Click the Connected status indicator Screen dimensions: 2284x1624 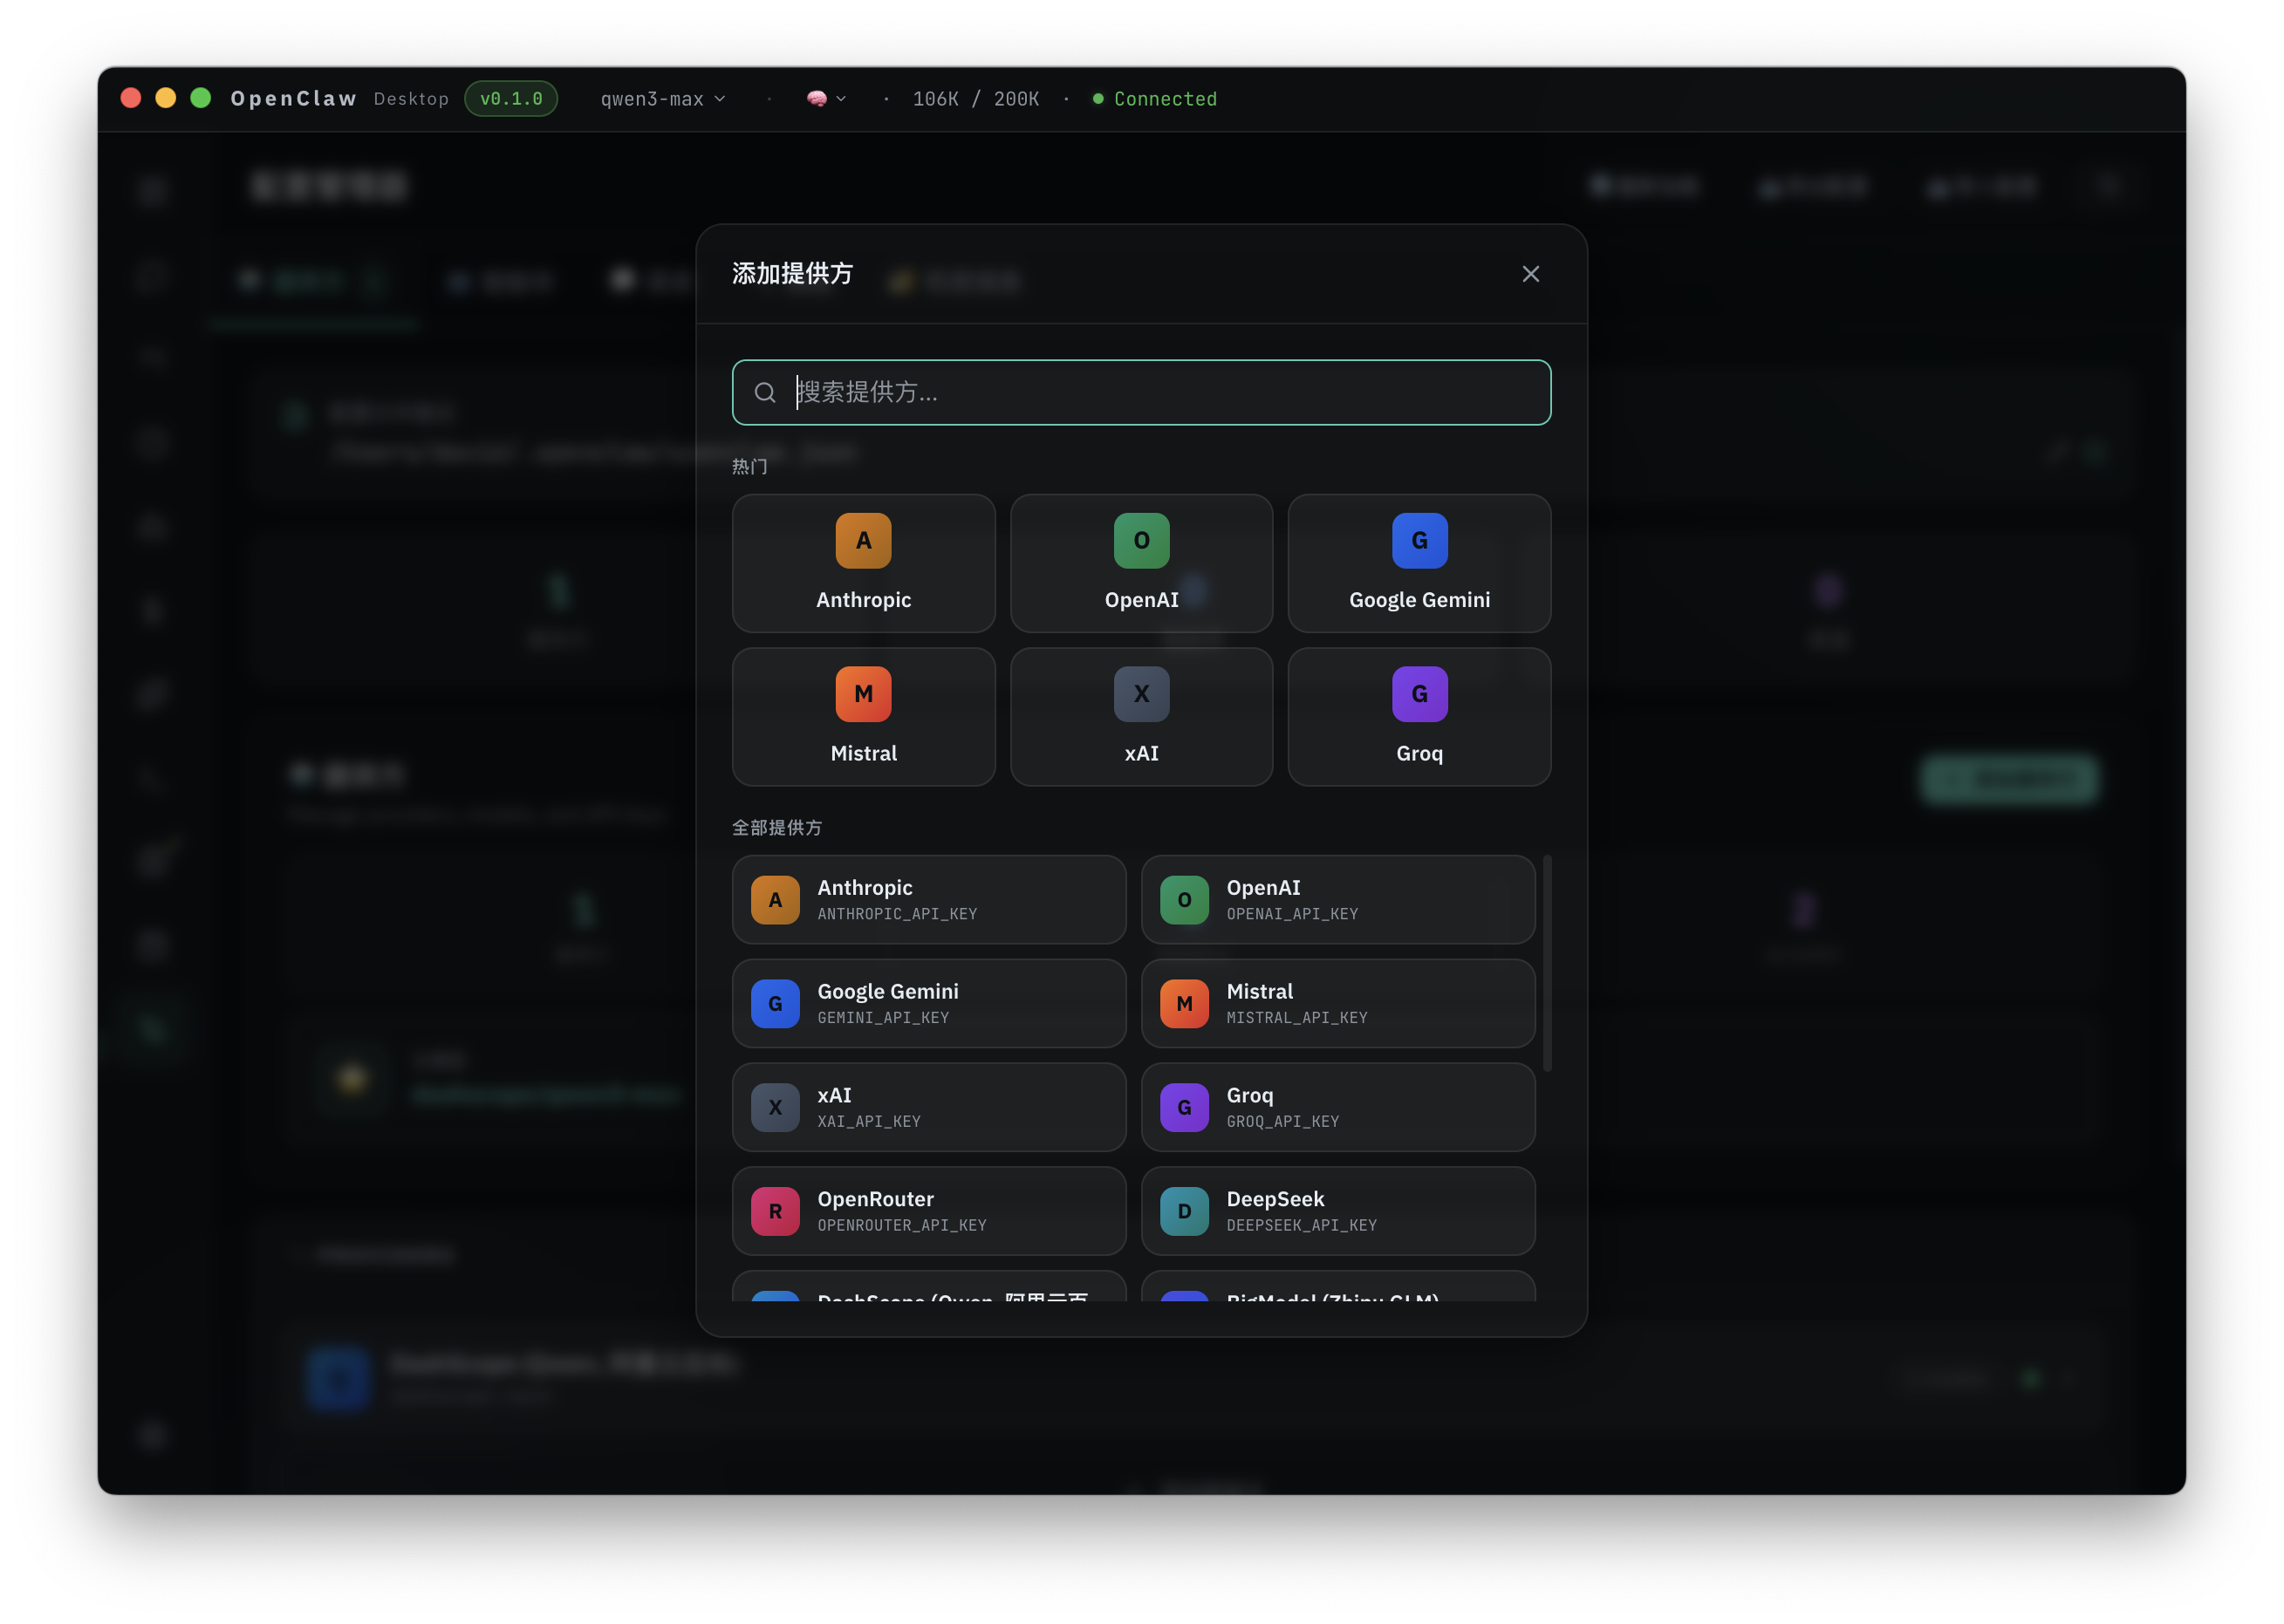click(1155, 98)
